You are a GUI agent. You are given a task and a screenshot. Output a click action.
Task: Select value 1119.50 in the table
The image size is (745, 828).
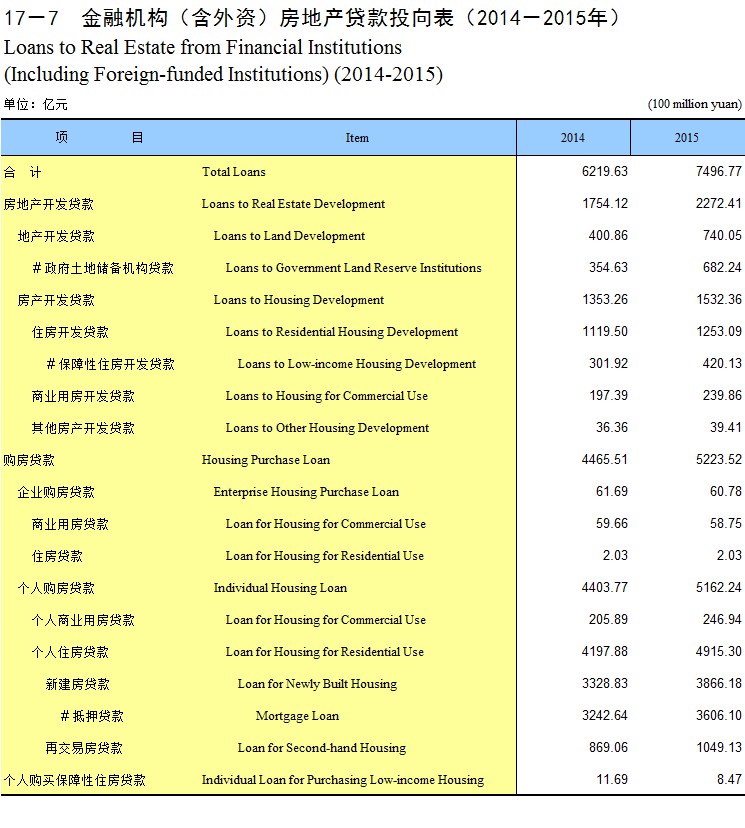click(x=605, y=331)
